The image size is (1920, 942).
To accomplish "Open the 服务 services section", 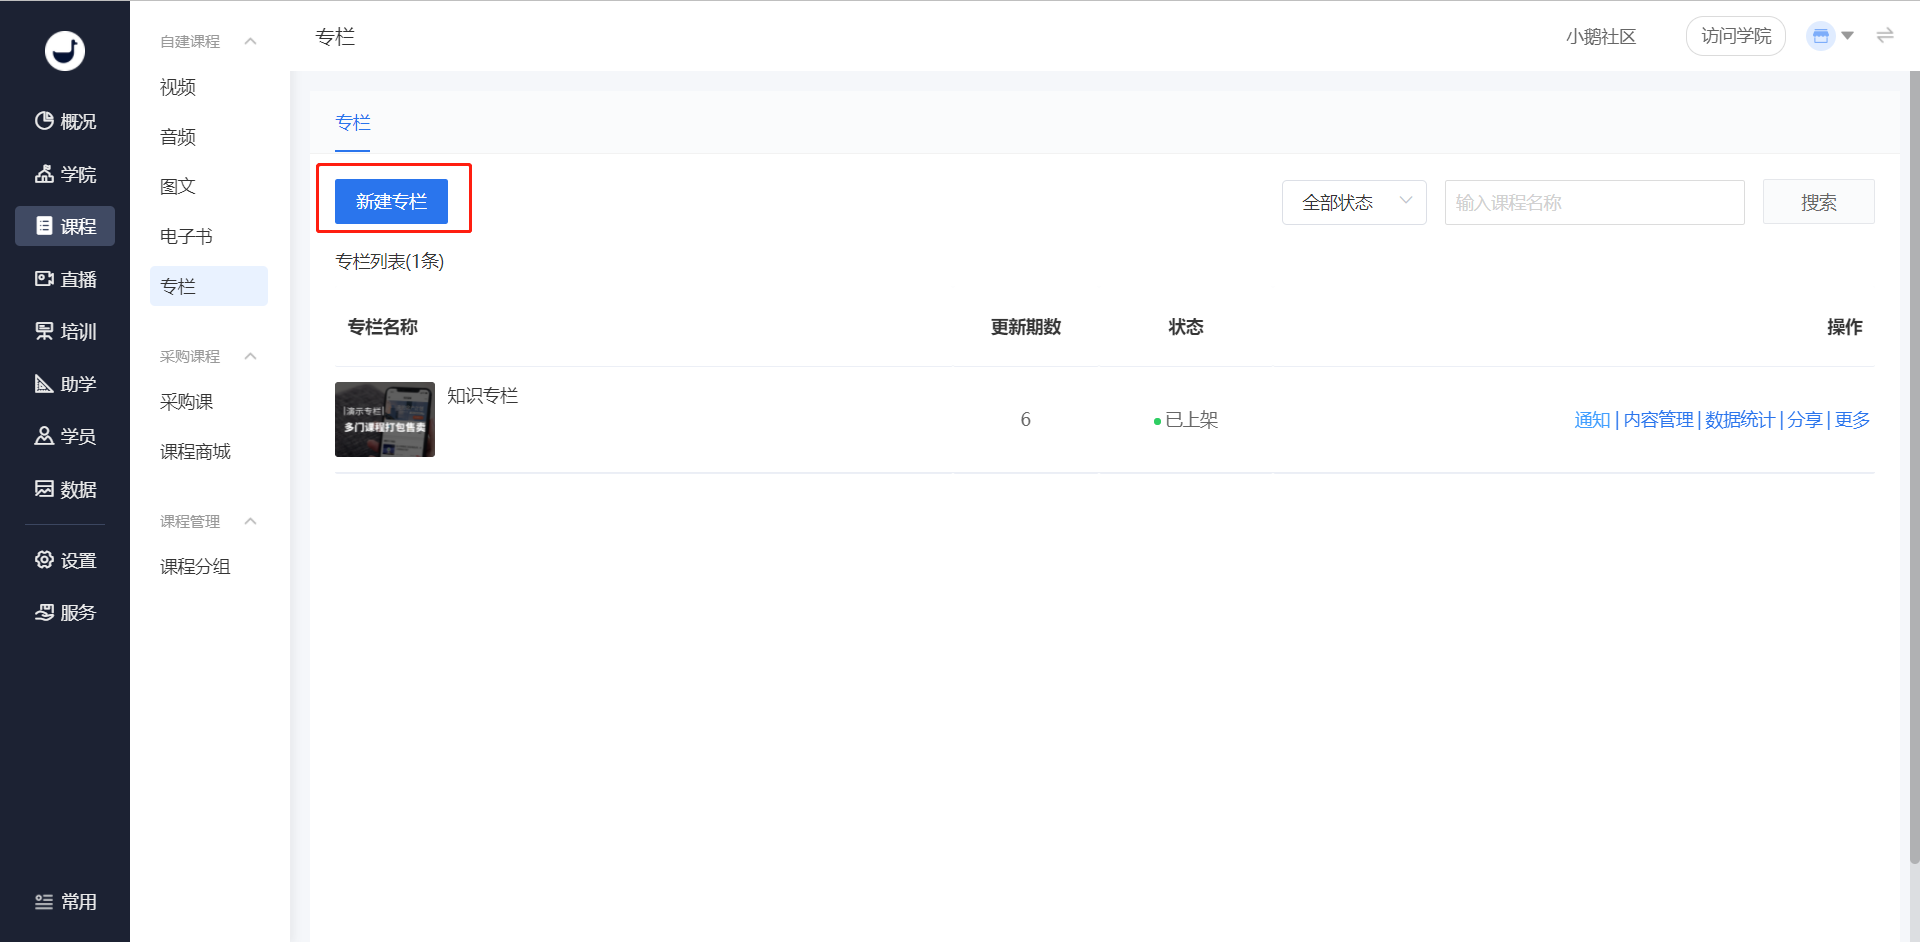I will (x=65, y=612).
